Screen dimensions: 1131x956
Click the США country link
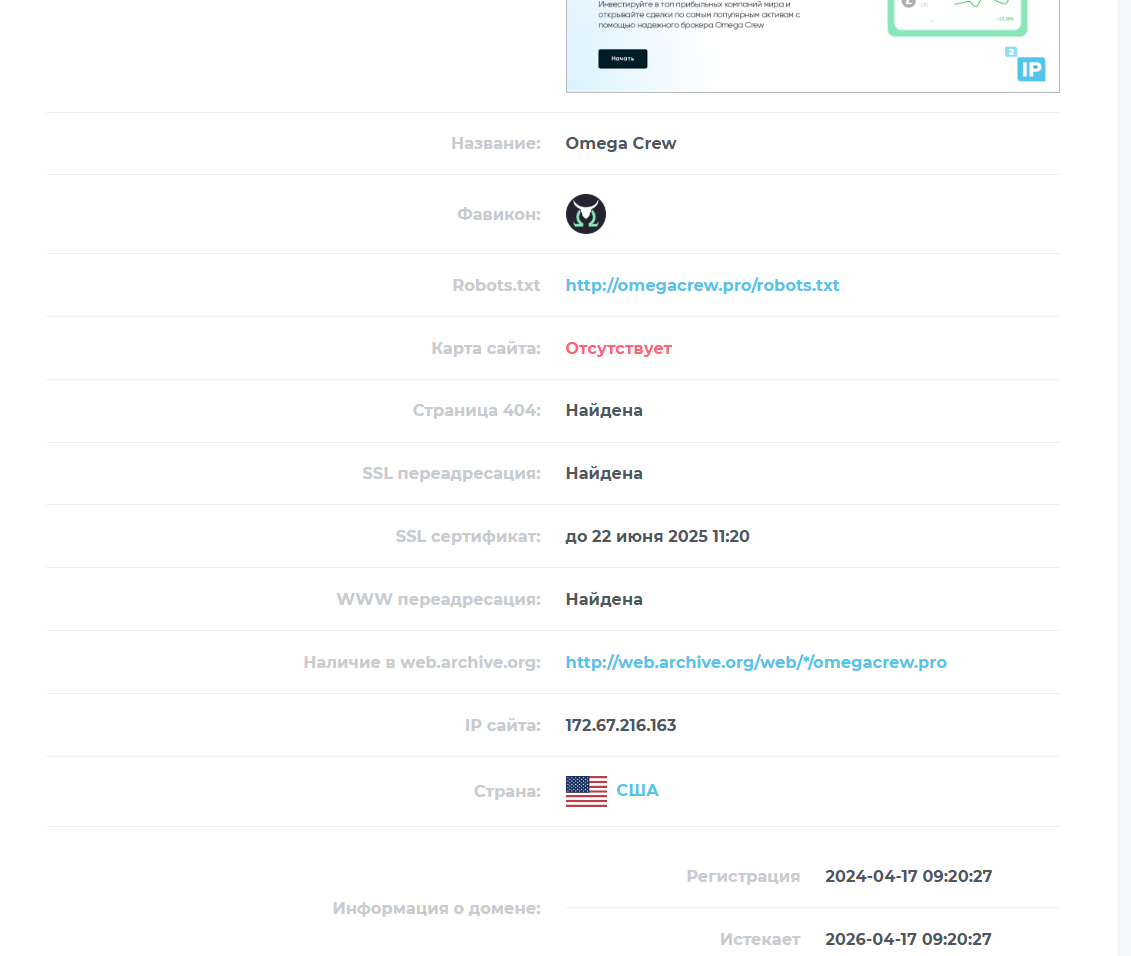[638, 791]
